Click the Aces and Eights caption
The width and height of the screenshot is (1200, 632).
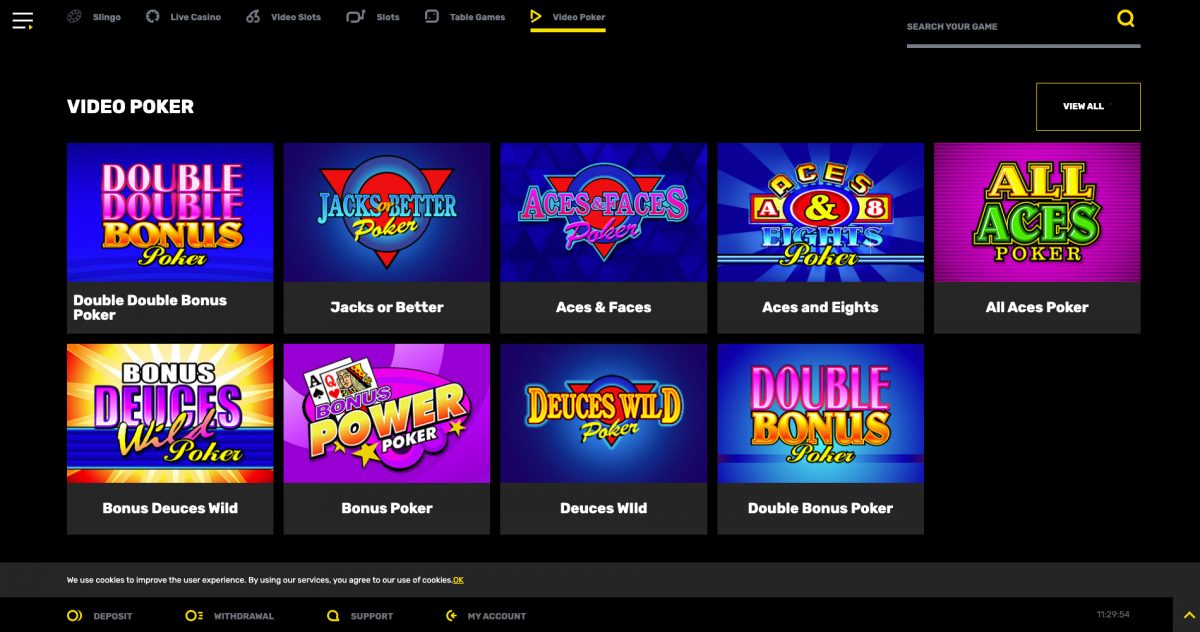coord(821,307)
